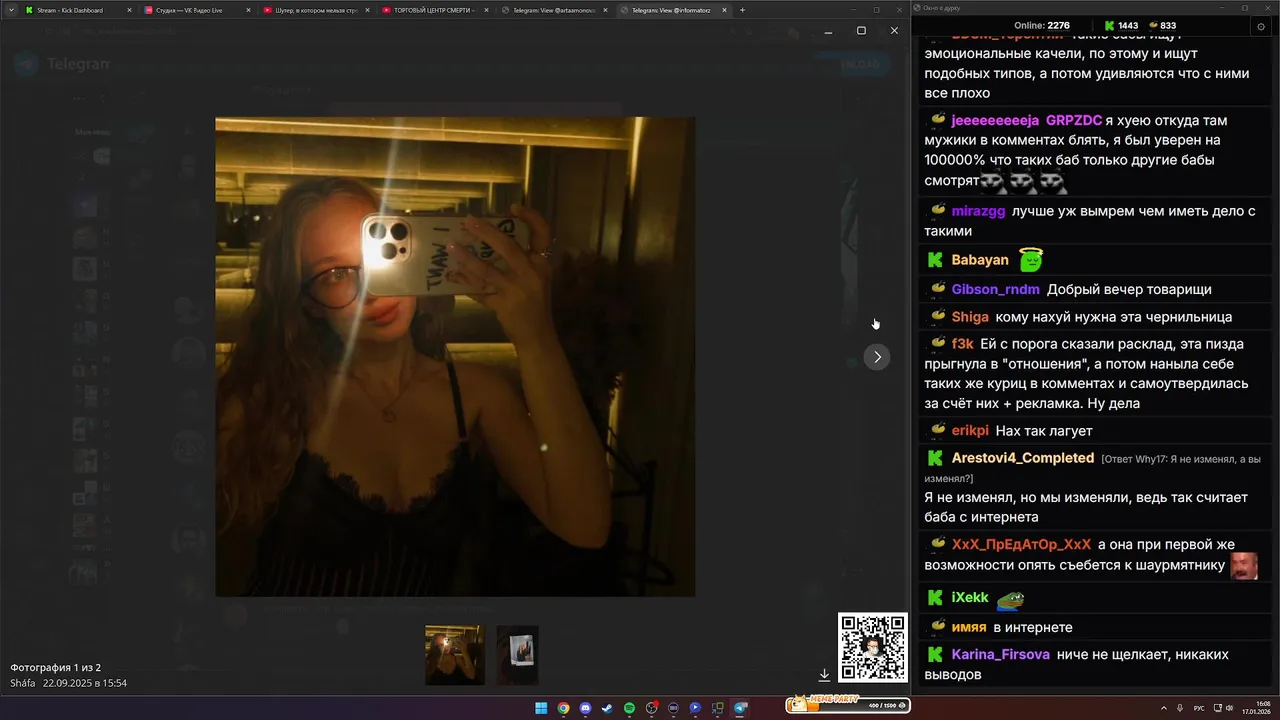Screen dimensions: 1280x720
Task: Open chat user jeeeeeeeeja profile
Action: pyautogui.click(x=995, y=120)
